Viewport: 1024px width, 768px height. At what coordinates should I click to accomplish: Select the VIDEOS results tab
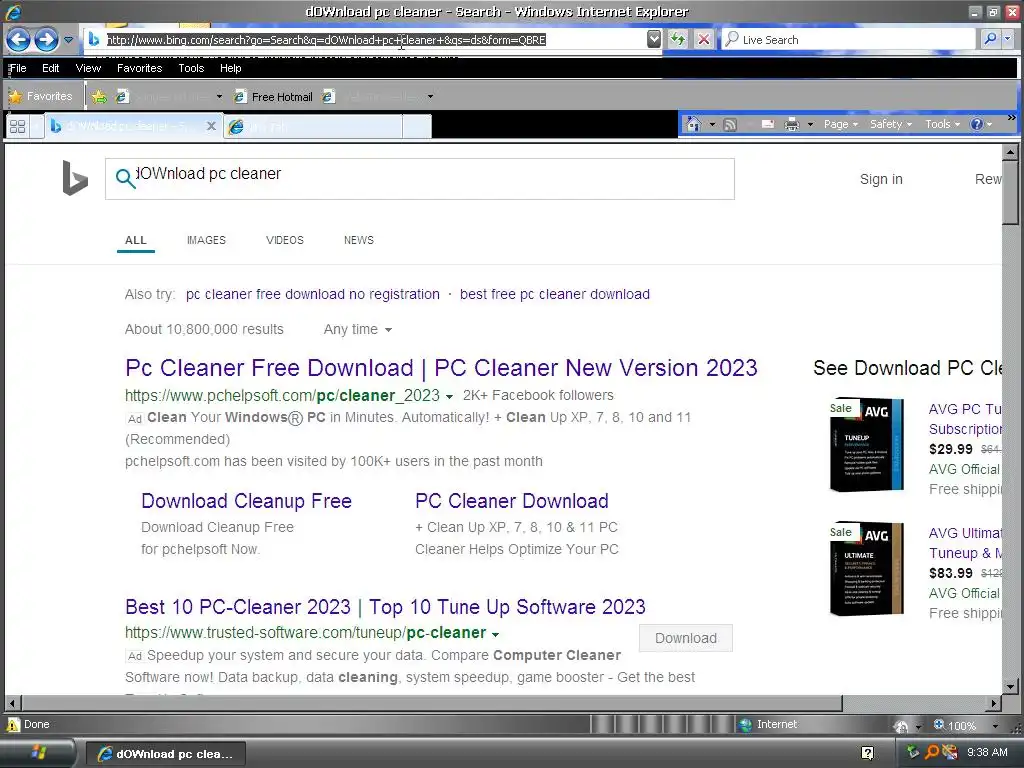coord(285,240)
